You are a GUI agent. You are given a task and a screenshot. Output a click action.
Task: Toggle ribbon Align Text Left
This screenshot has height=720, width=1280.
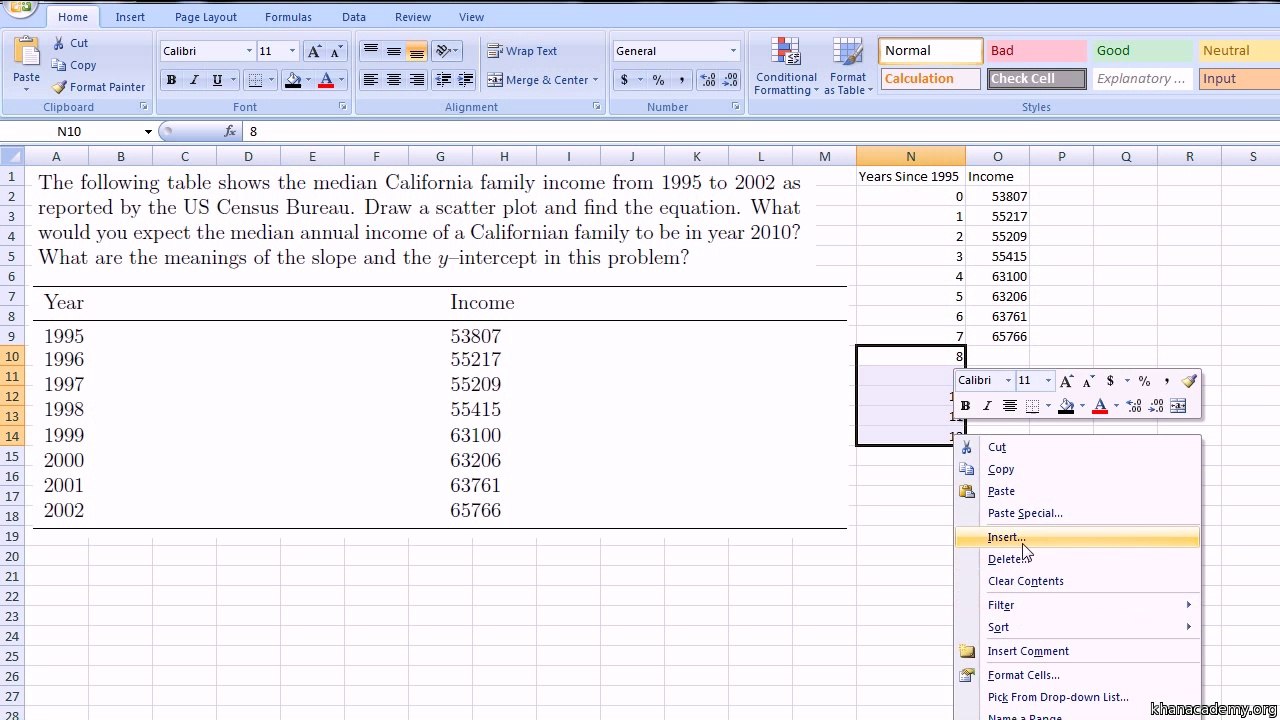(370, 80)
